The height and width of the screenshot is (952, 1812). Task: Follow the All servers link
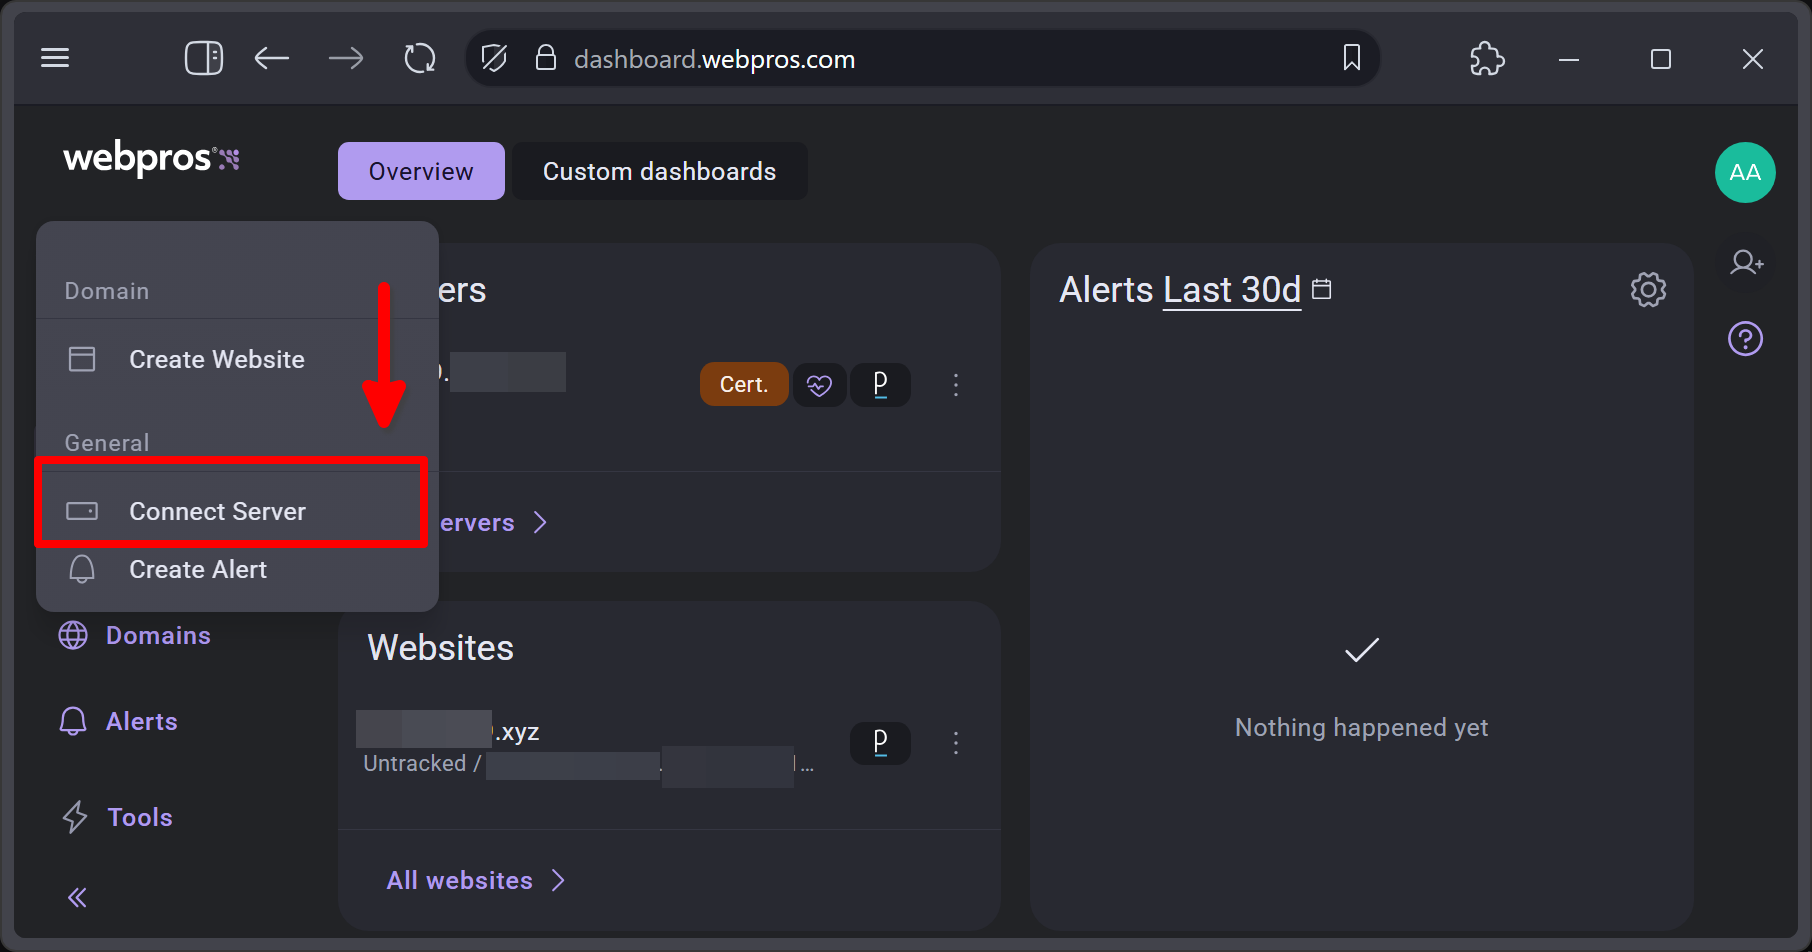(494, 522)
